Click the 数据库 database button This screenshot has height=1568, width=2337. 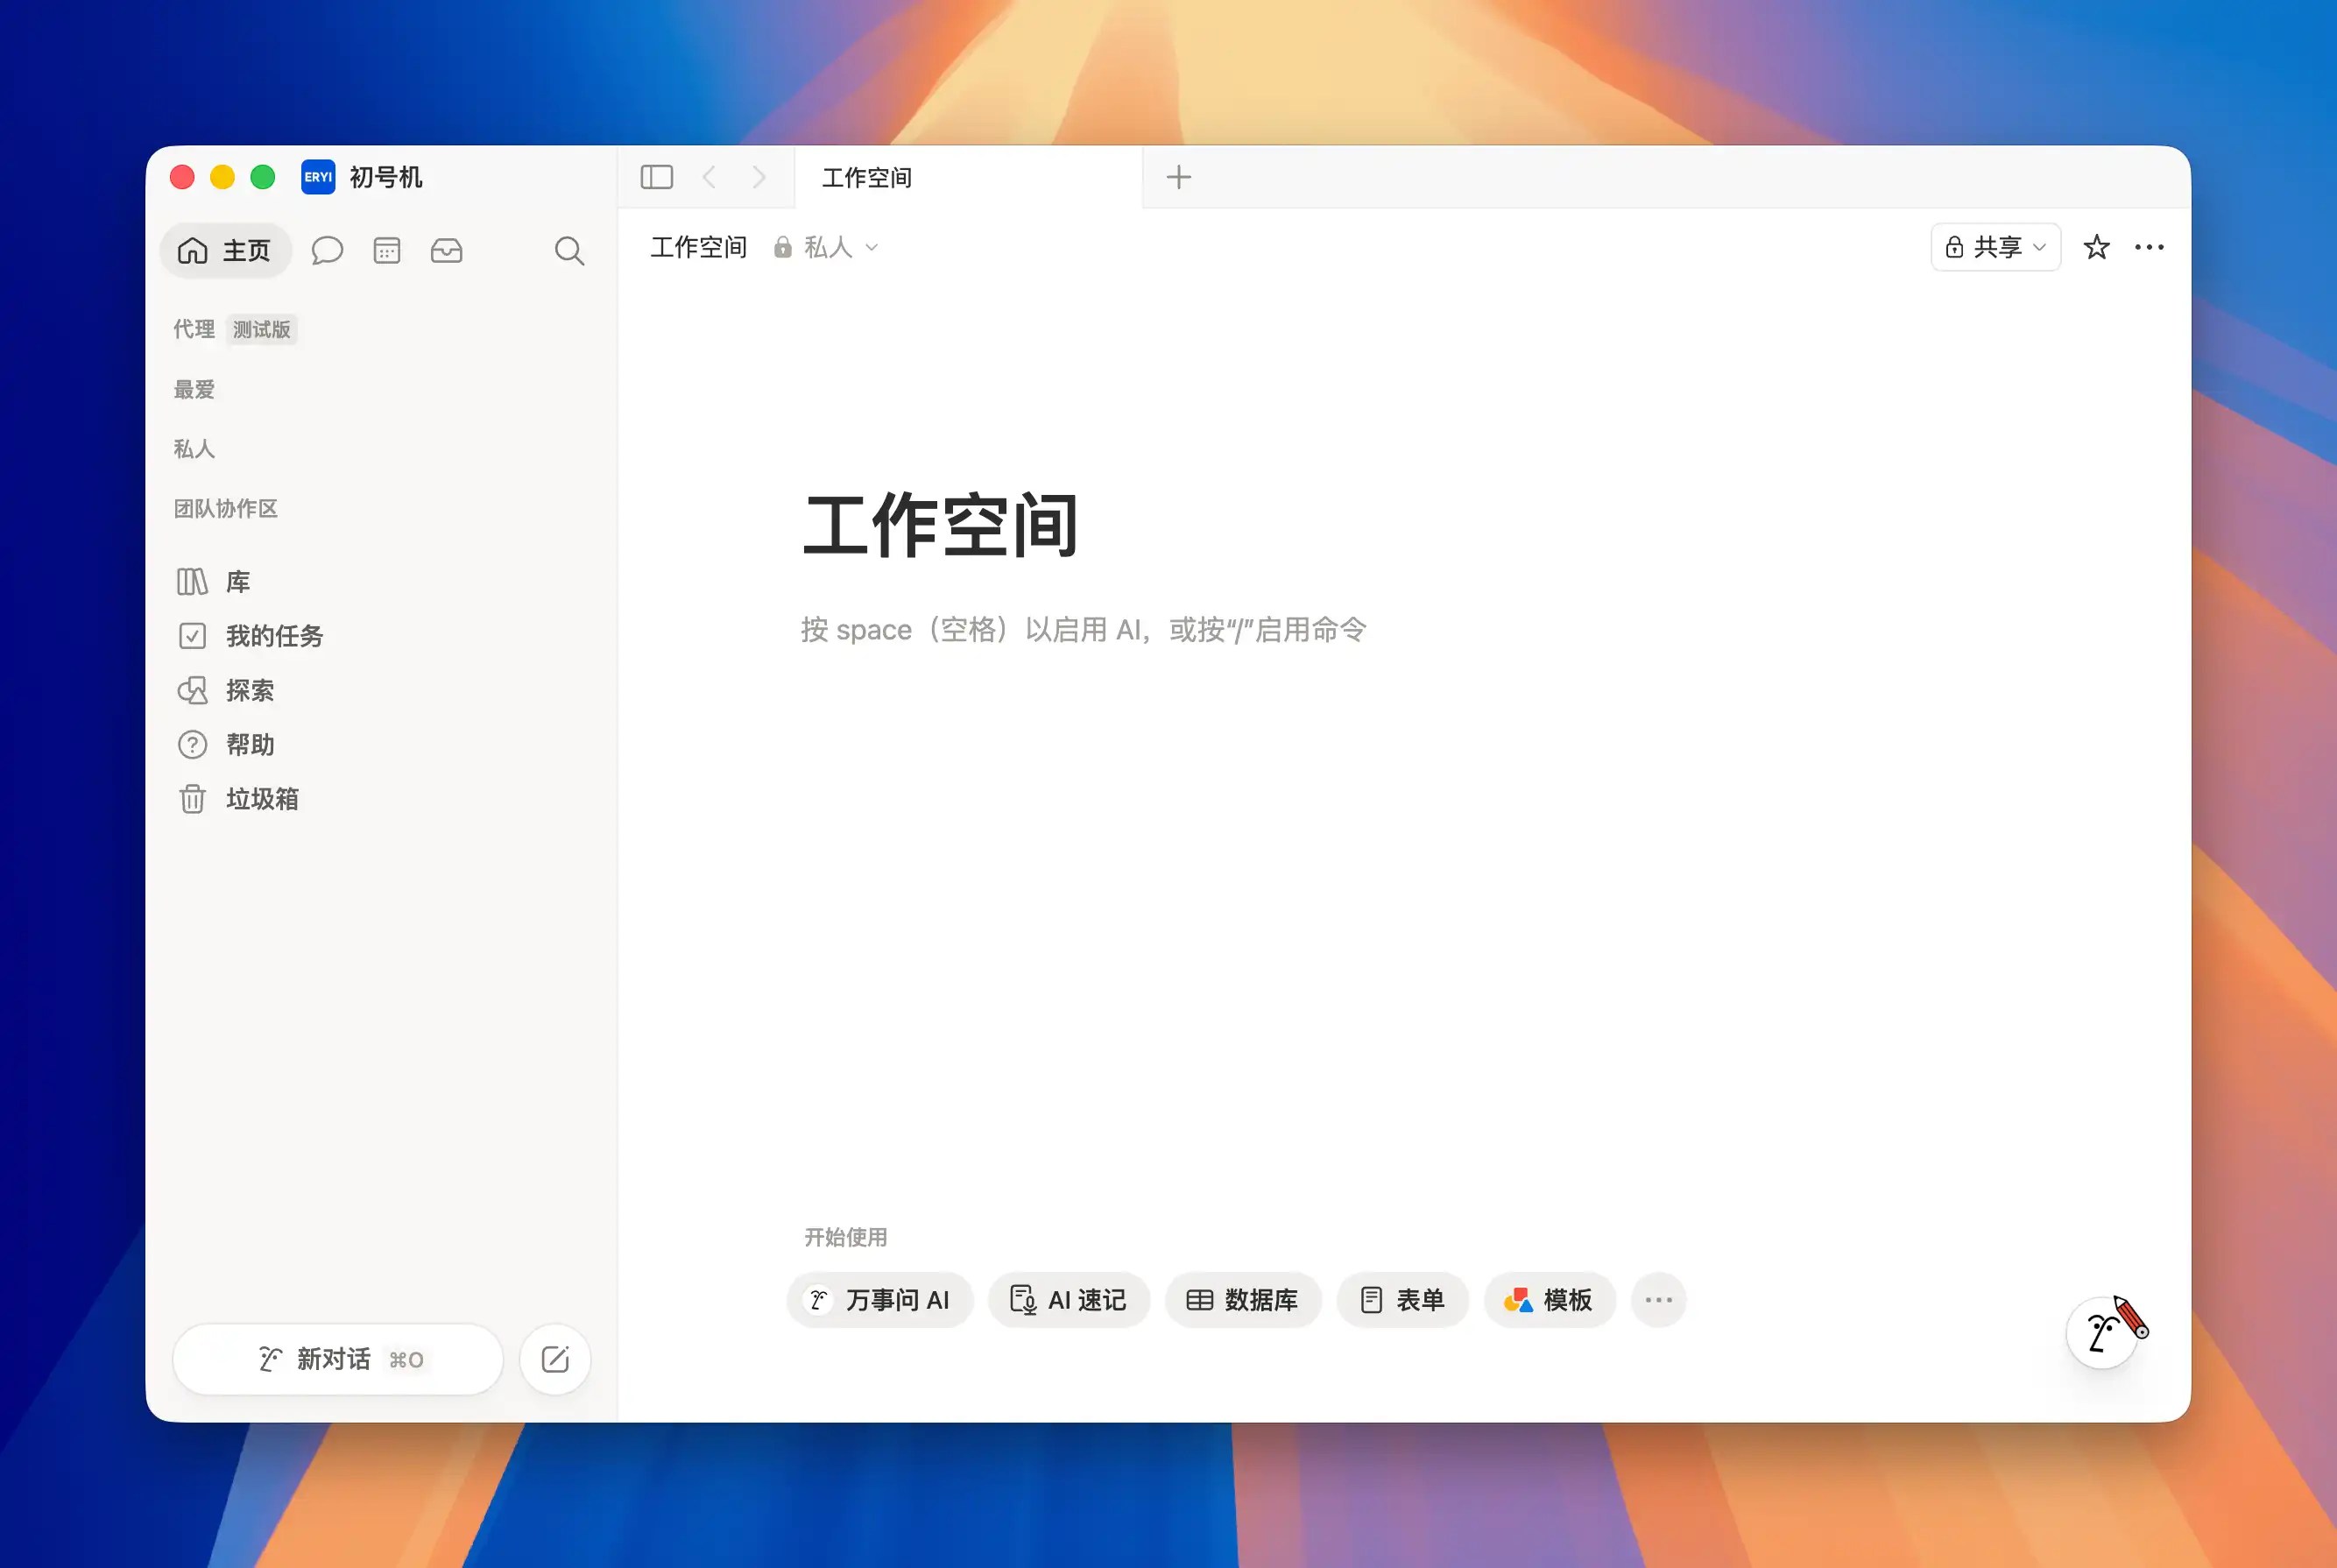click(1242, 1300)
